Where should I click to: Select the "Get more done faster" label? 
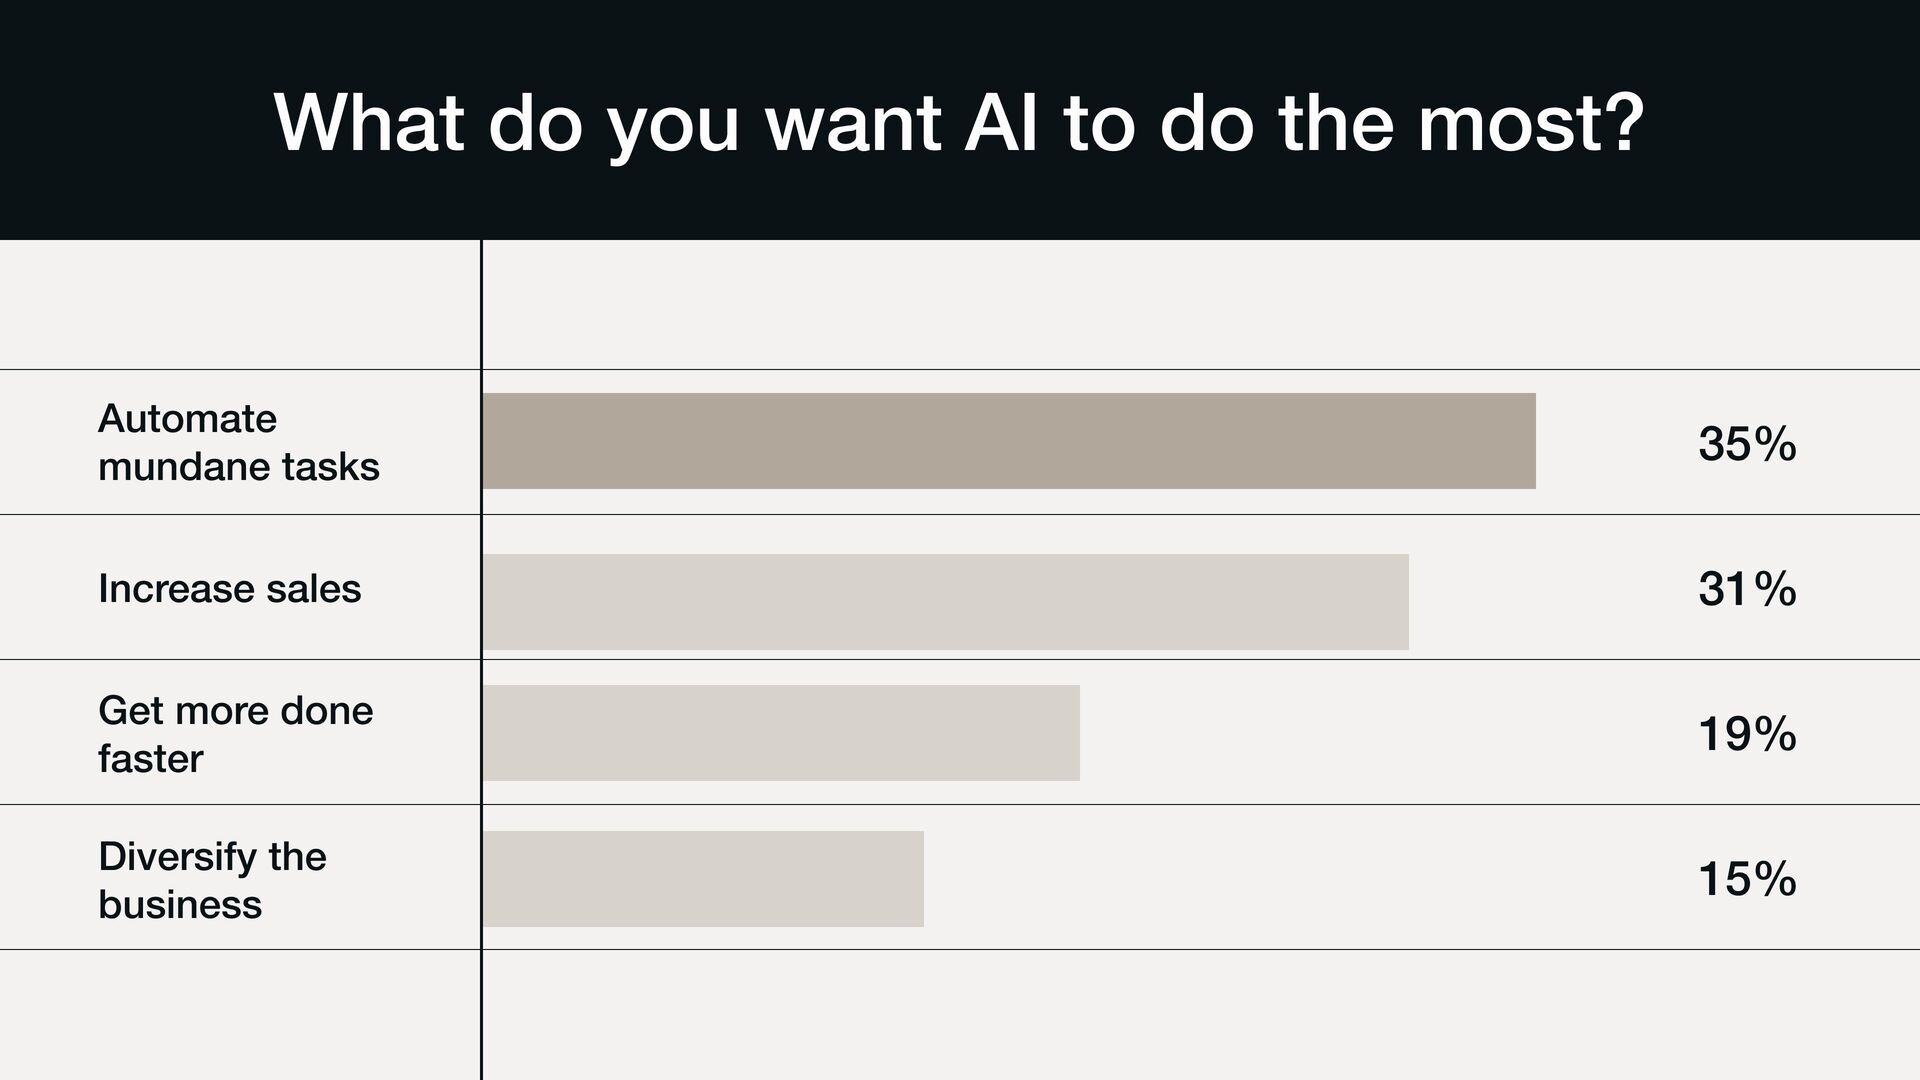point(235,734)
